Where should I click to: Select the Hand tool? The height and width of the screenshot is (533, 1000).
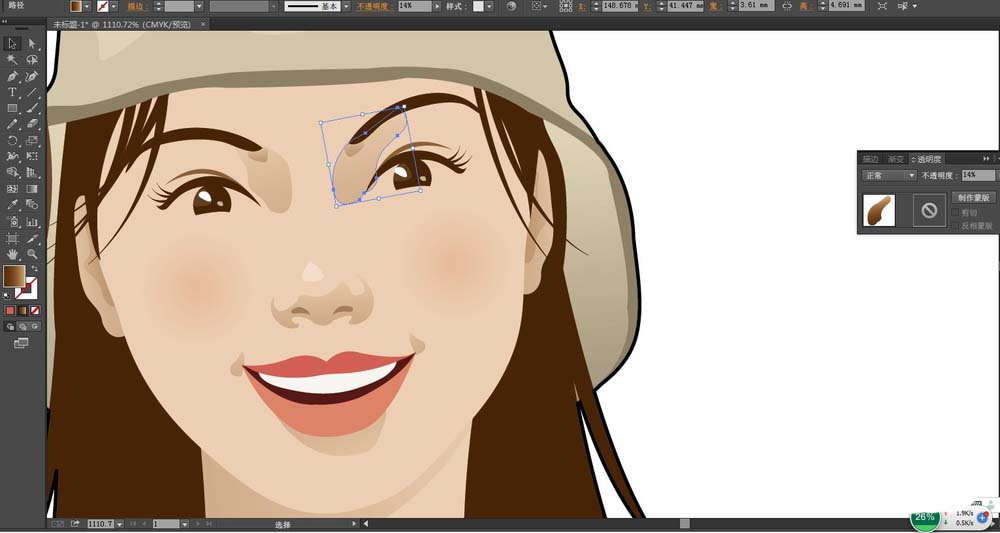[x=12, y=255]
